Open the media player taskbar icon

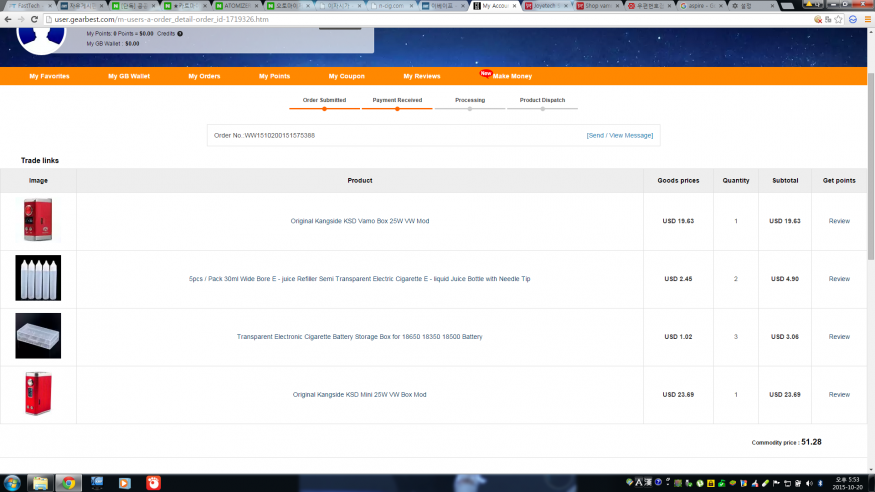tap(124, 483)
